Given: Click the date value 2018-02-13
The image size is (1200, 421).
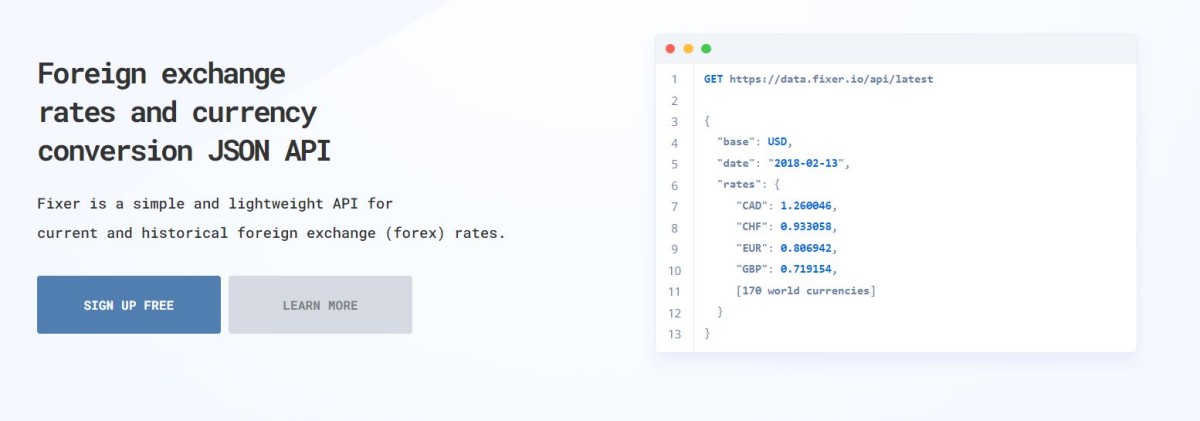Looking at the screenshot, I should pyautogui.click(x=808, y=163).
